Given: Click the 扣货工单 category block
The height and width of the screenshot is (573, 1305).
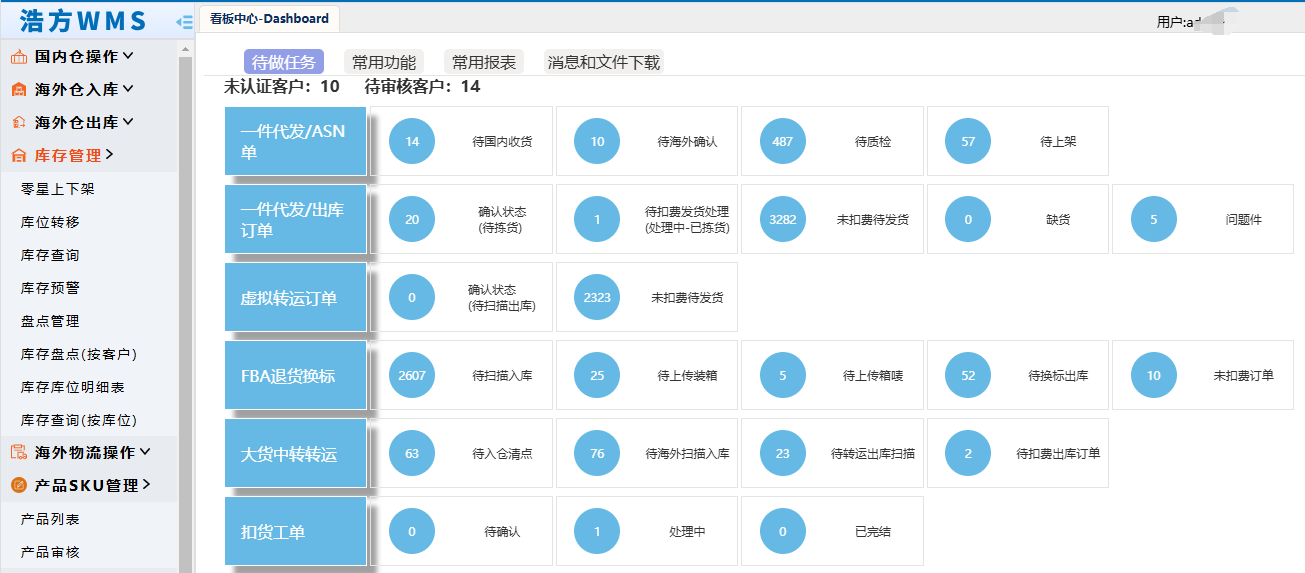Looking at the screenshot, I should click(296, 531).
